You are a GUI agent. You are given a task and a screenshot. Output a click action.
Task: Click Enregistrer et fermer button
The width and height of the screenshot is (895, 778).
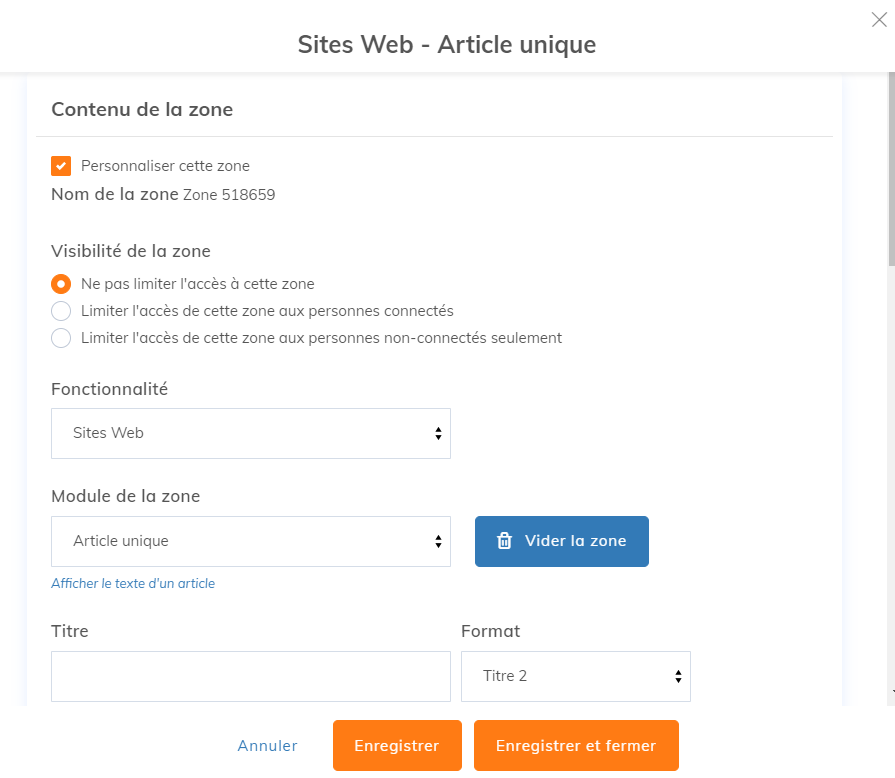point(576,746)
